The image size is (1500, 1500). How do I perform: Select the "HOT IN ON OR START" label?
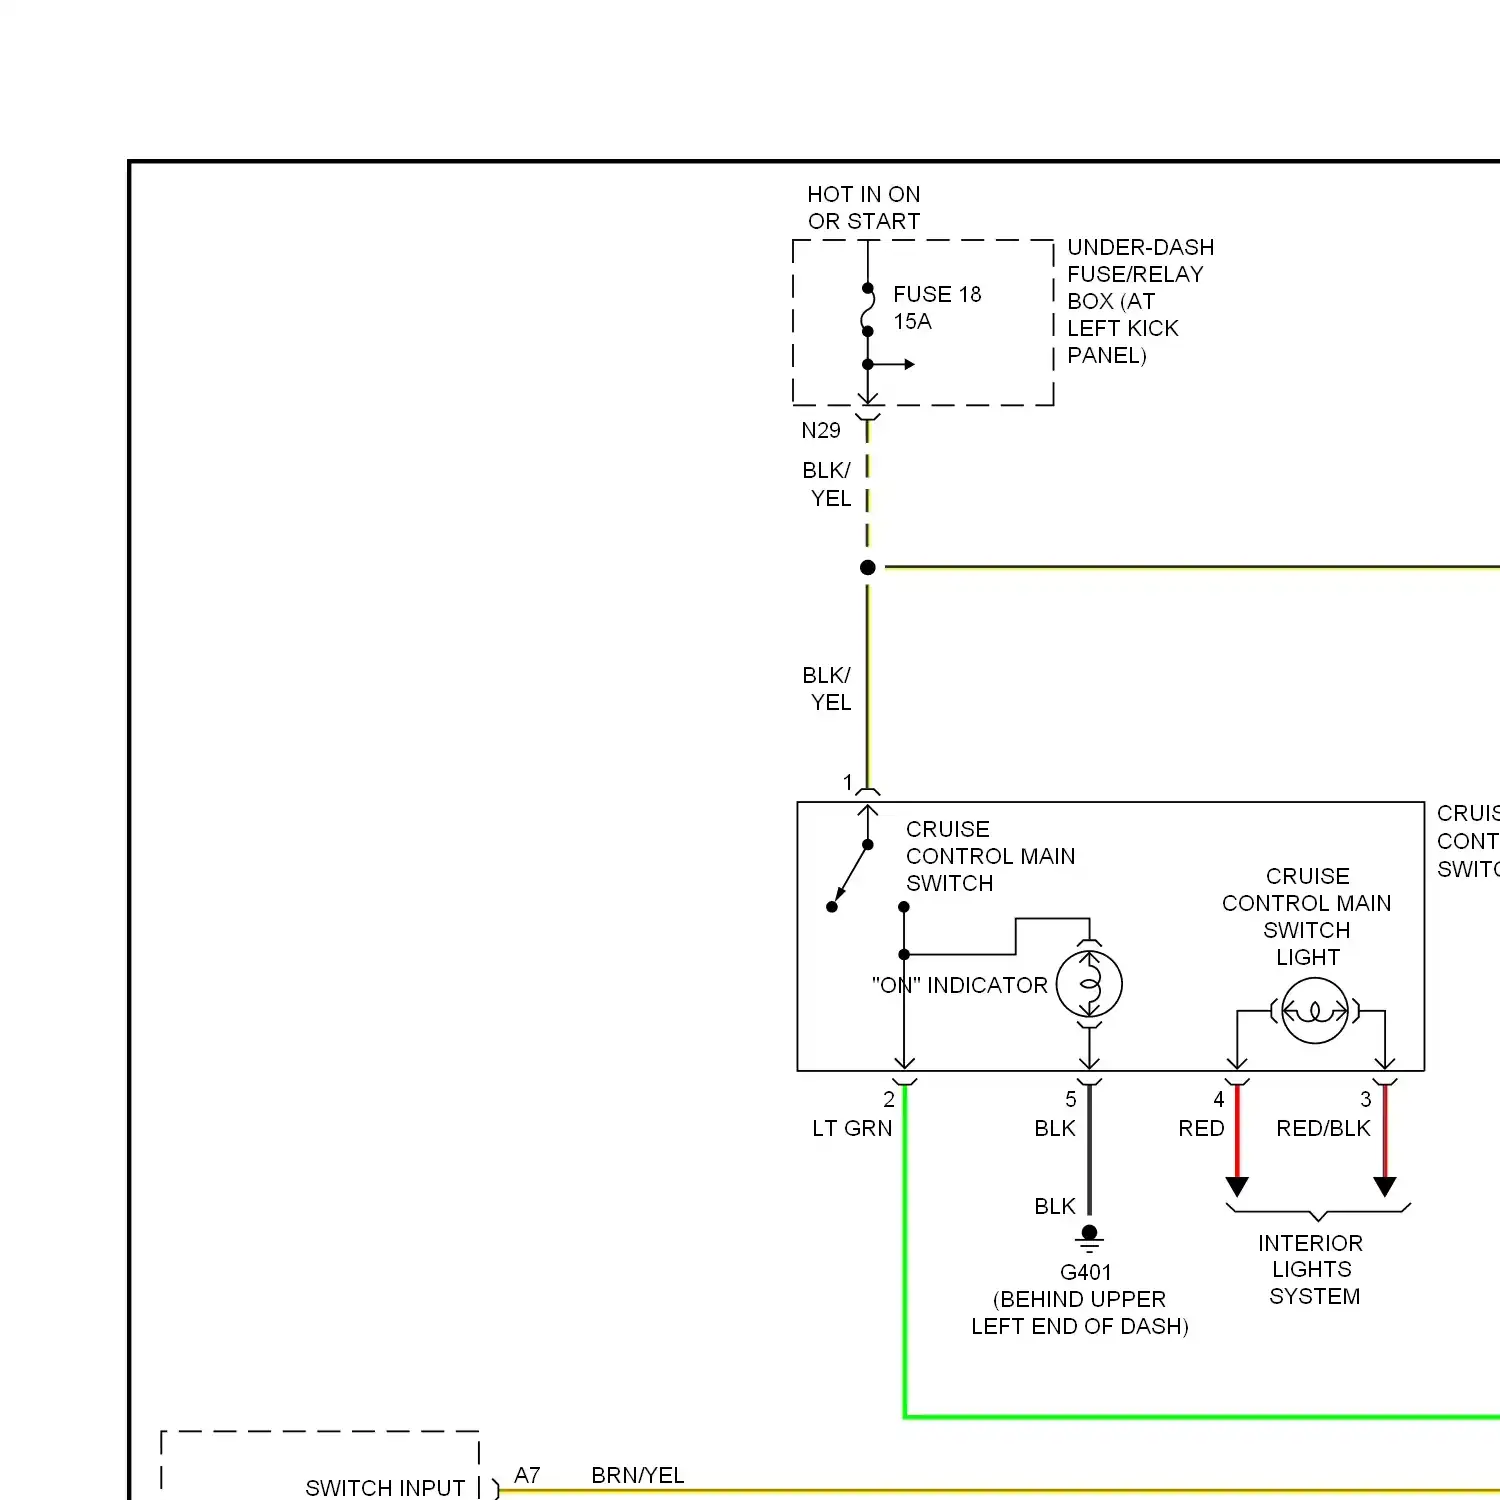864,207
